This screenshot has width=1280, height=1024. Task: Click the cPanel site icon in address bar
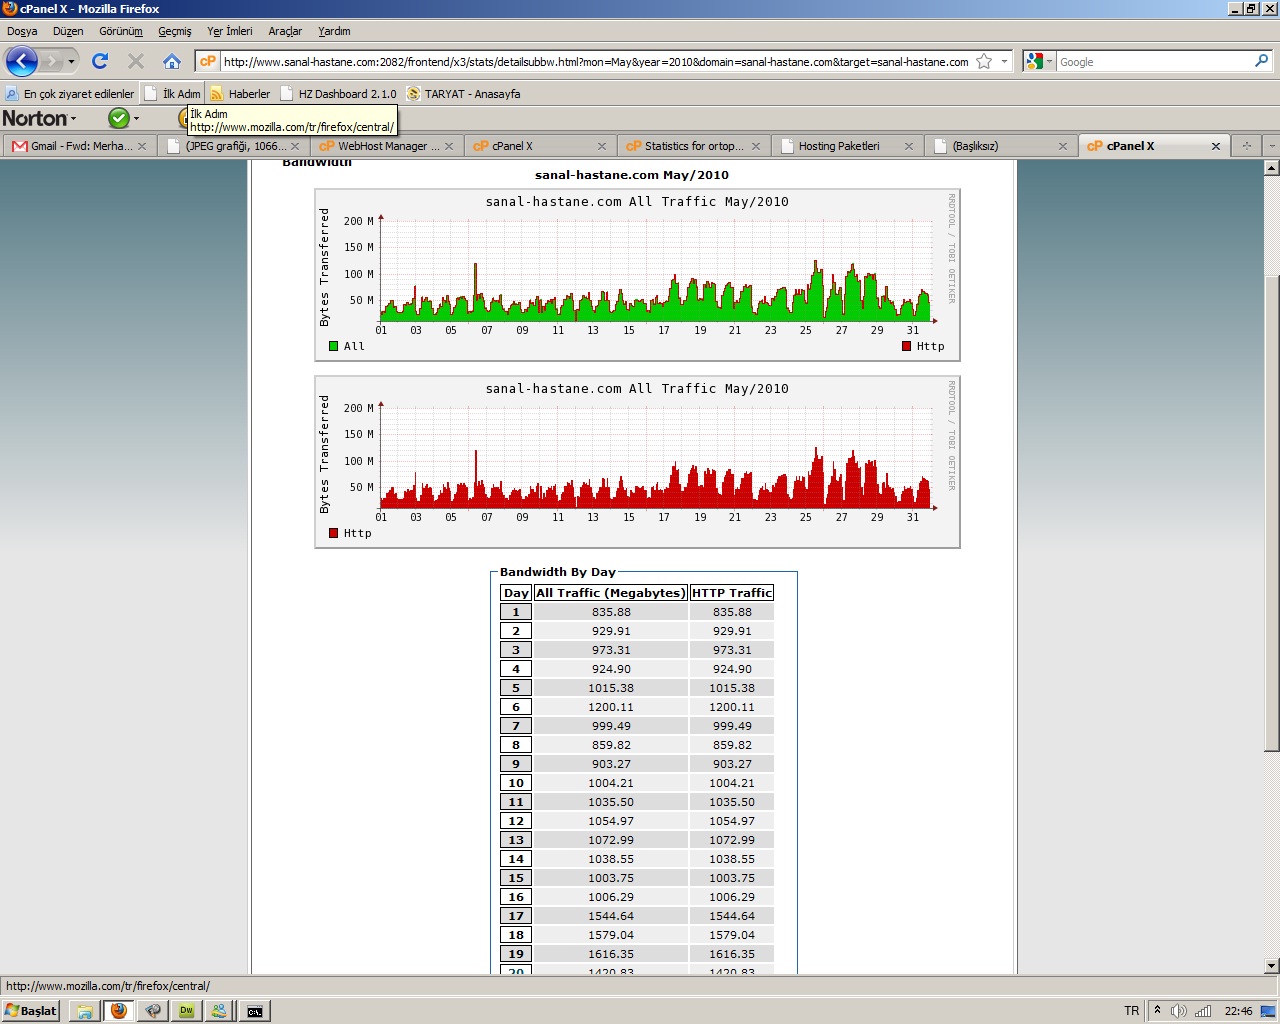tap(208, 61)
